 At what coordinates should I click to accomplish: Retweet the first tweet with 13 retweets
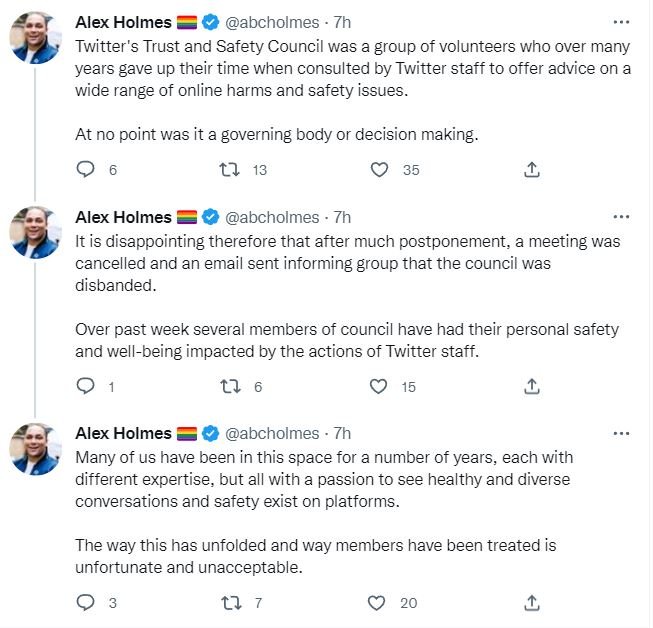click(230, 170)
